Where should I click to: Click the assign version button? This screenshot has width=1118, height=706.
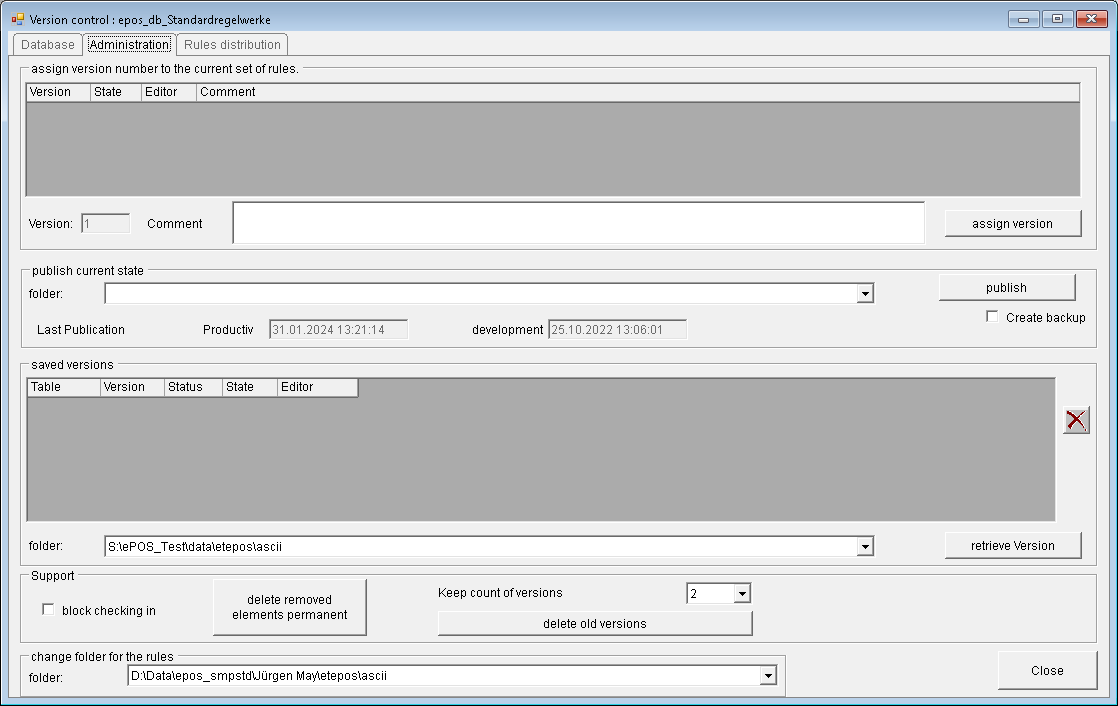click(1012, 223)
